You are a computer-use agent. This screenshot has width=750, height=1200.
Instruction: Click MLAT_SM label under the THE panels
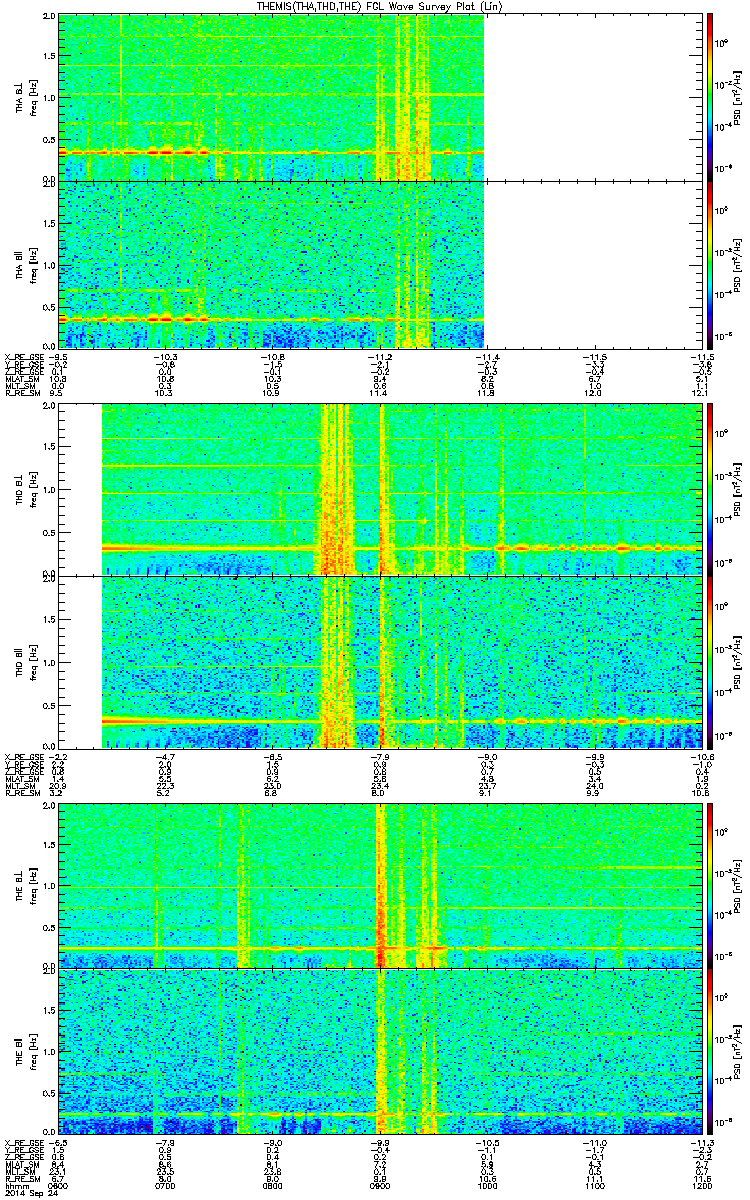click(21, 1165)
